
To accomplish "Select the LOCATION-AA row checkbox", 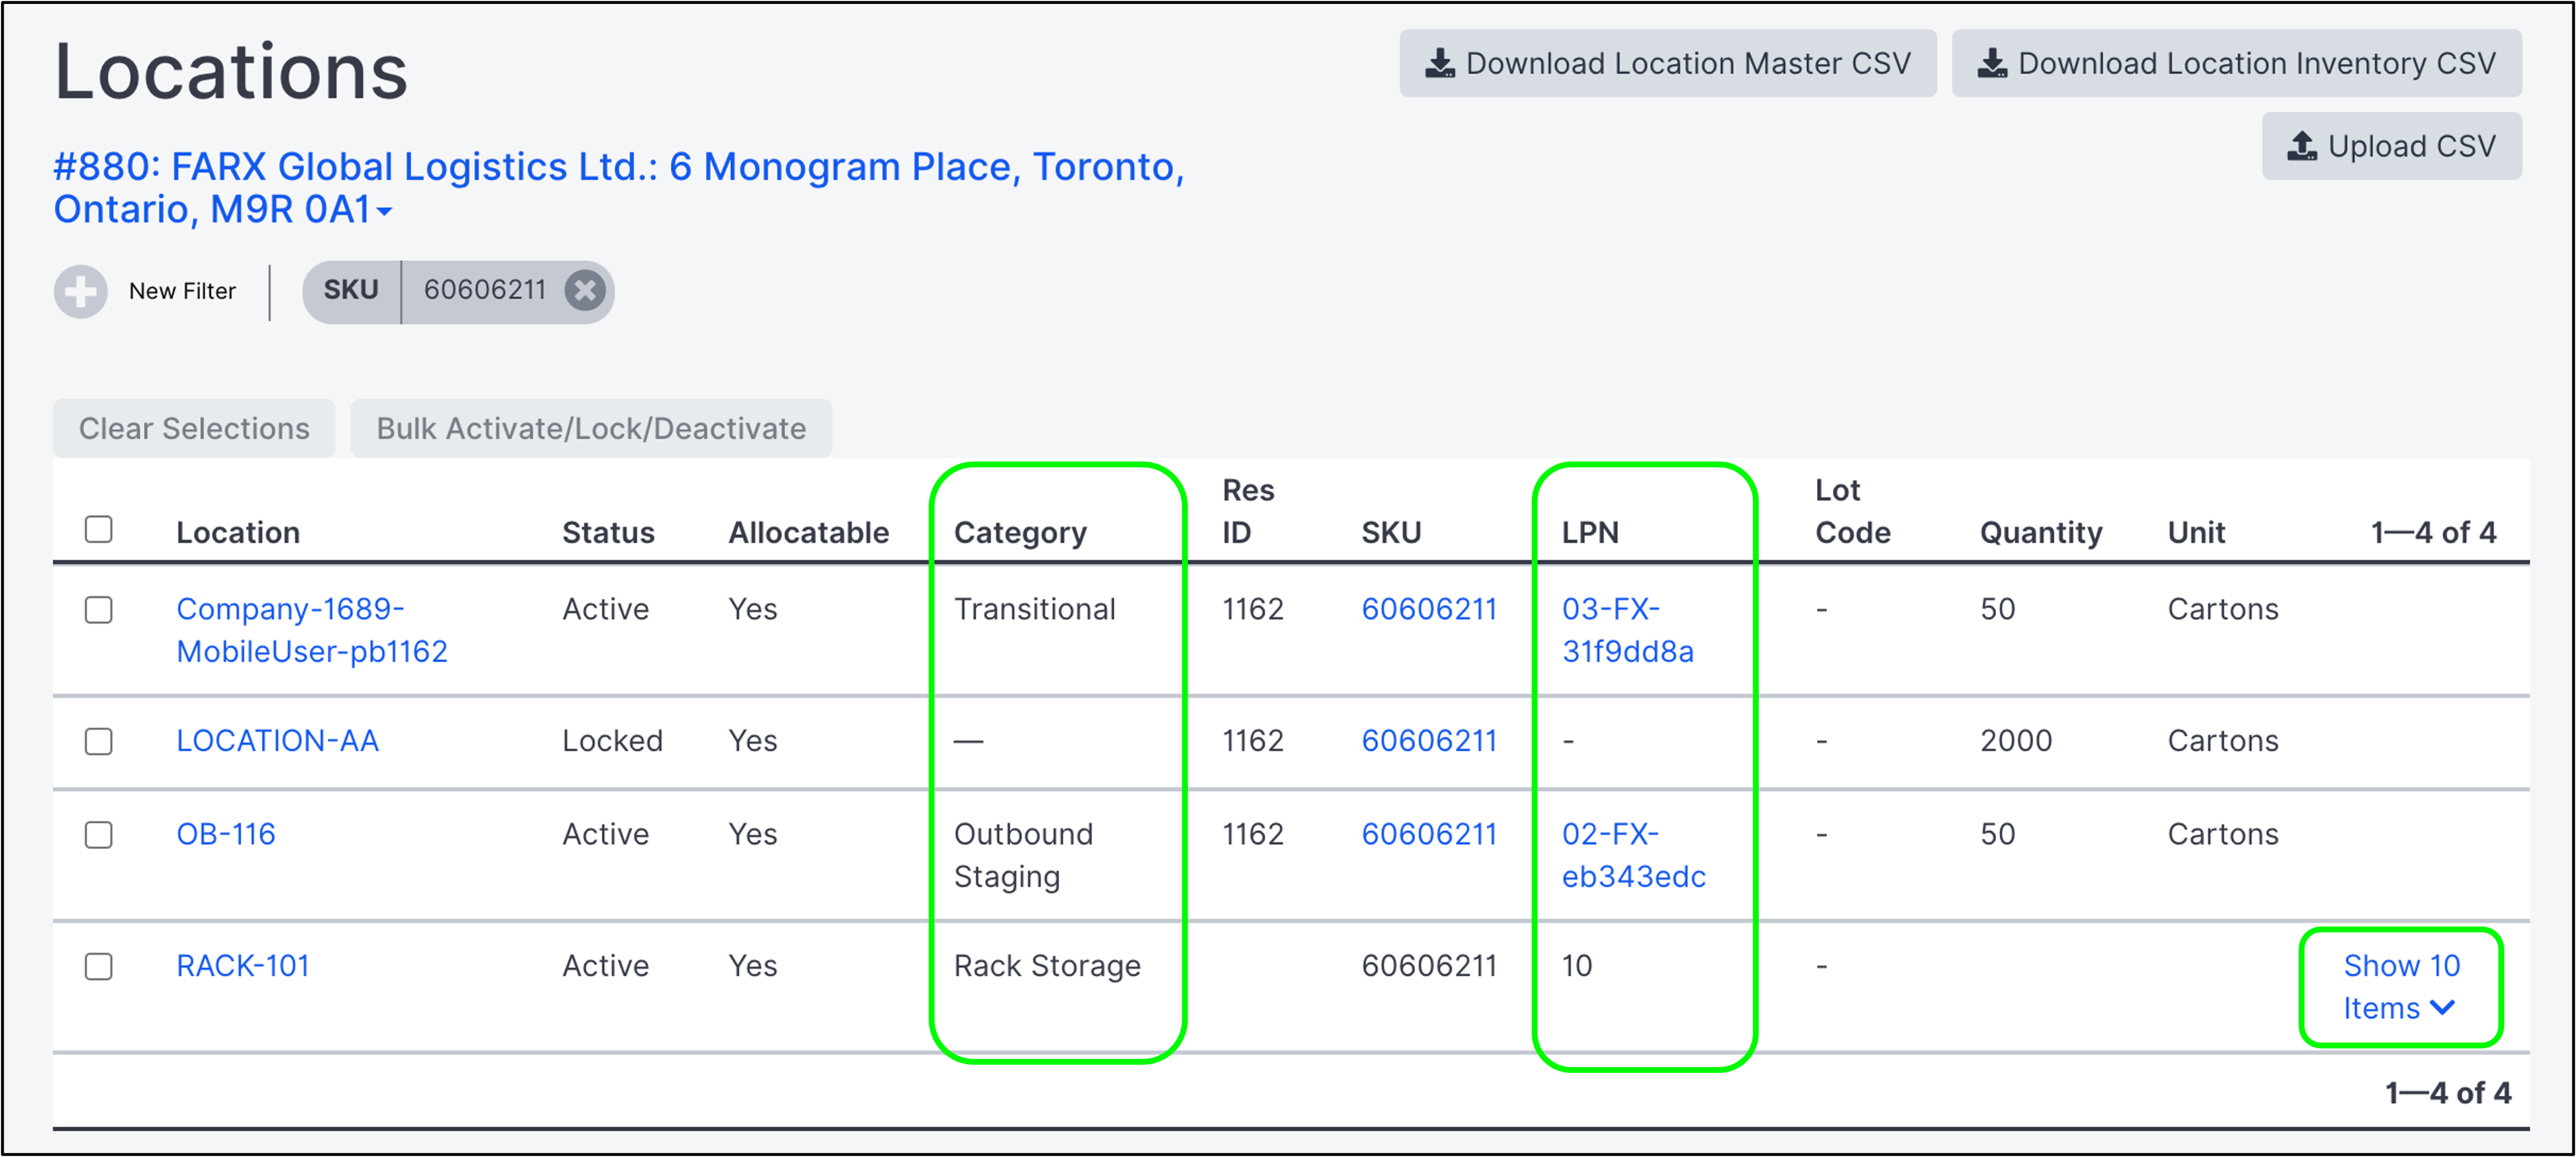I will [x=98, y=741].
